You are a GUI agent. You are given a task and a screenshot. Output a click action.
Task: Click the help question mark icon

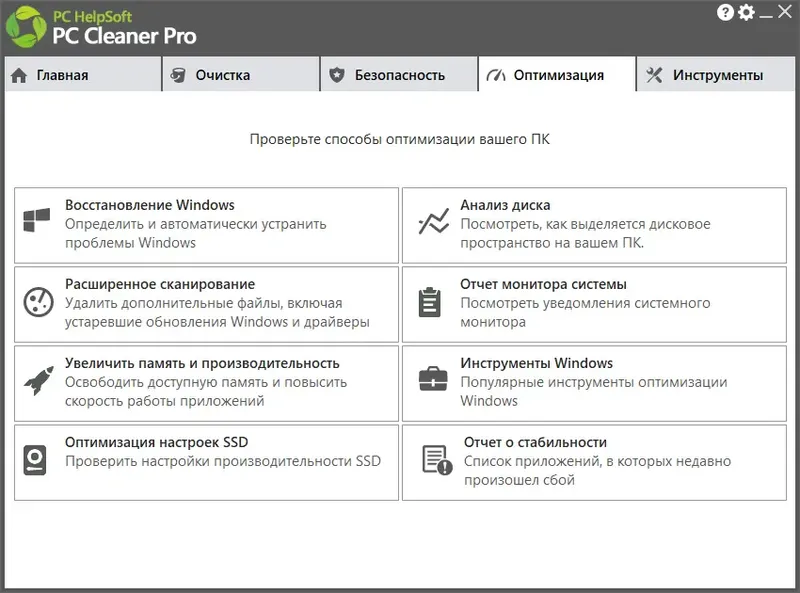[725, 12]
